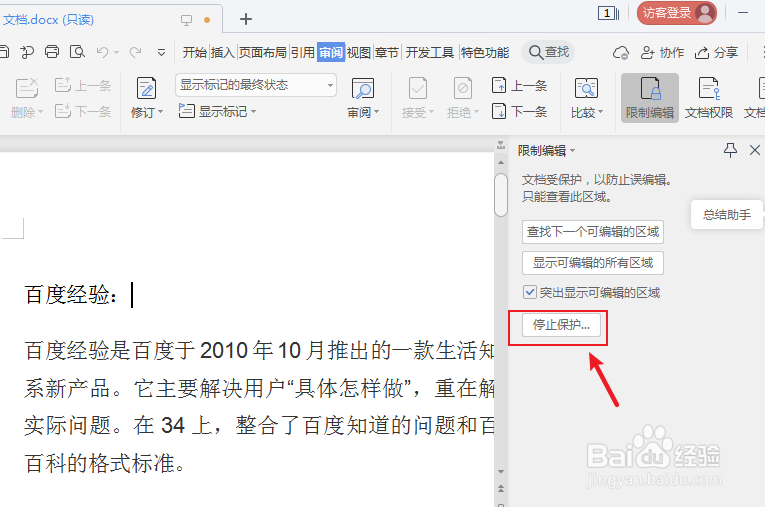Screen dimensions: 765x507
Task: Expand the 审阅 pane dropdown arrow
Action: click(376, 112)
